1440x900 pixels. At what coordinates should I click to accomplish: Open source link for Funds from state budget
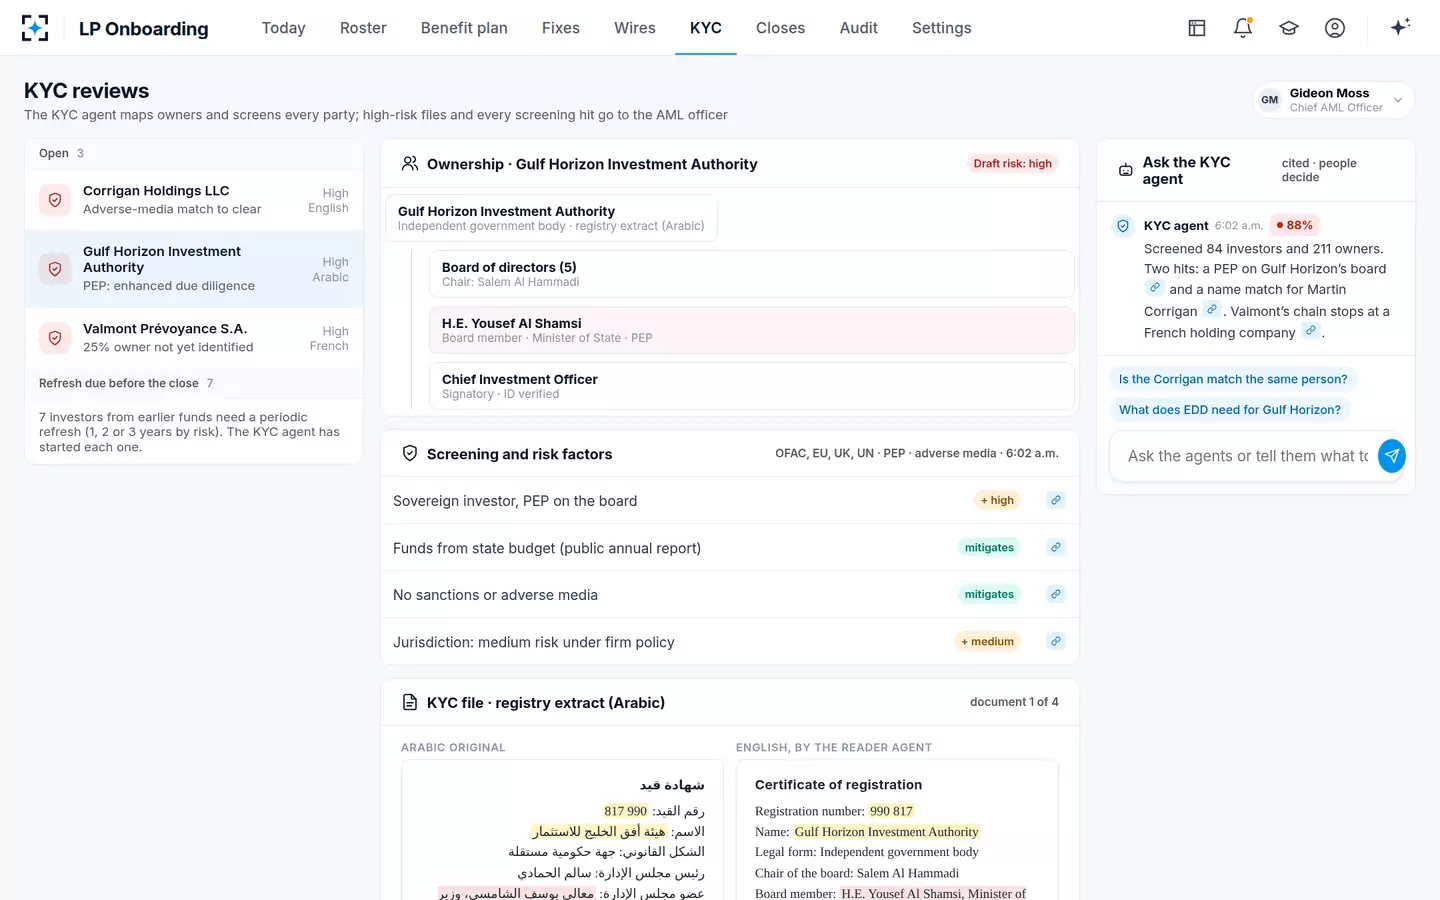point(1056,547)
